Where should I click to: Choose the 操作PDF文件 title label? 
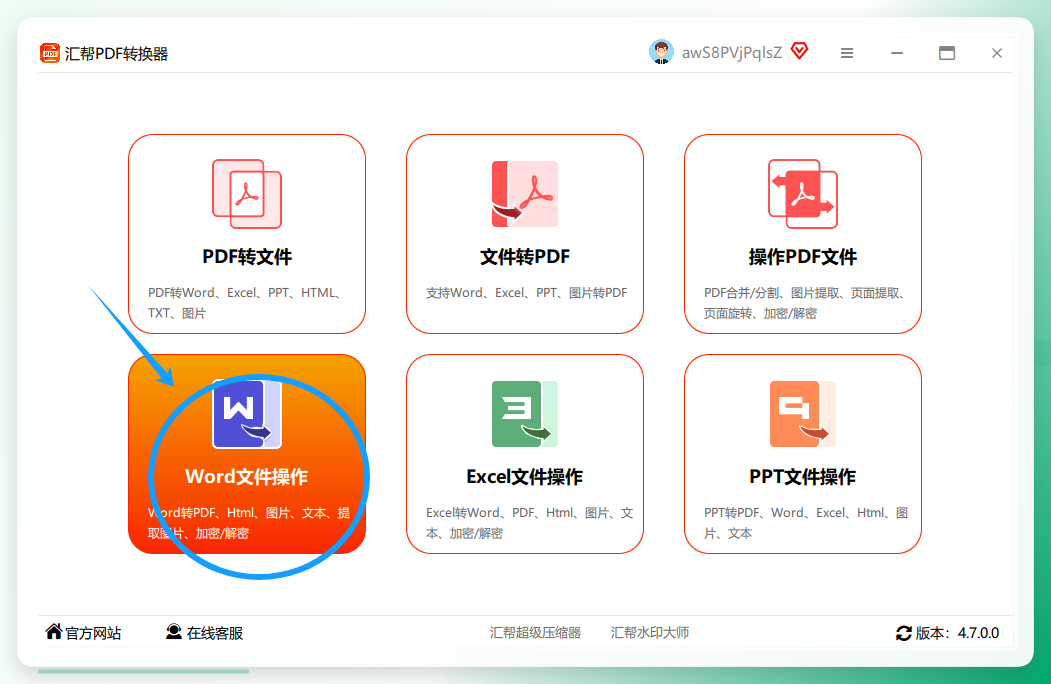coord(803,257)
